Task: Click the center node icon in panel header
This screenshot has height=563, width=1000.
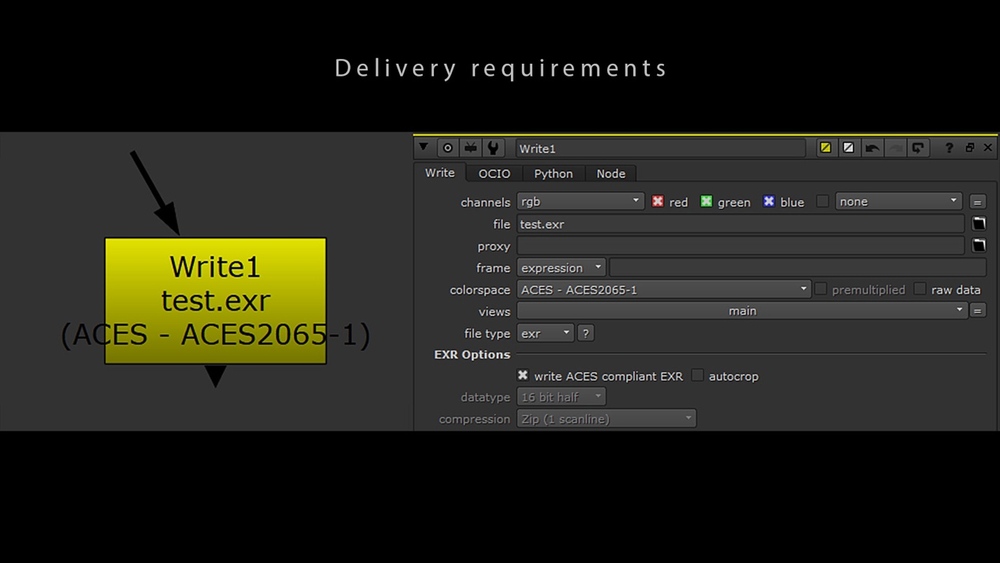Action: (448, 148)
